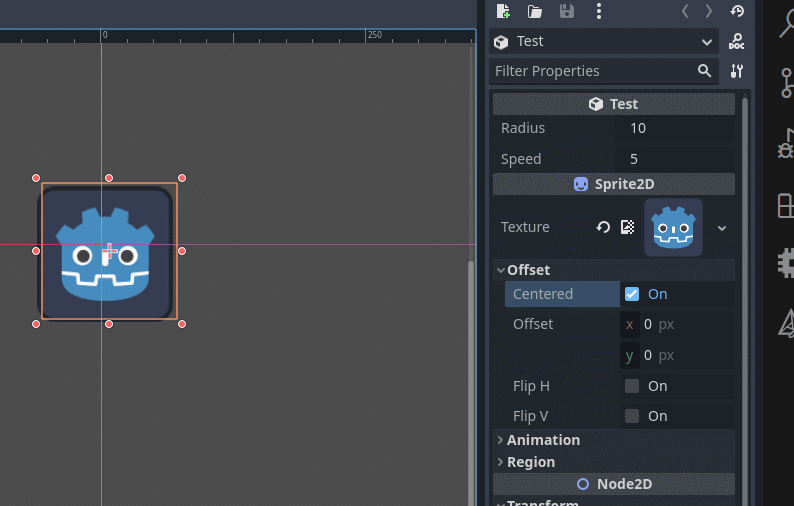Click the sprite's top-middle resize handle

(109, 178)
